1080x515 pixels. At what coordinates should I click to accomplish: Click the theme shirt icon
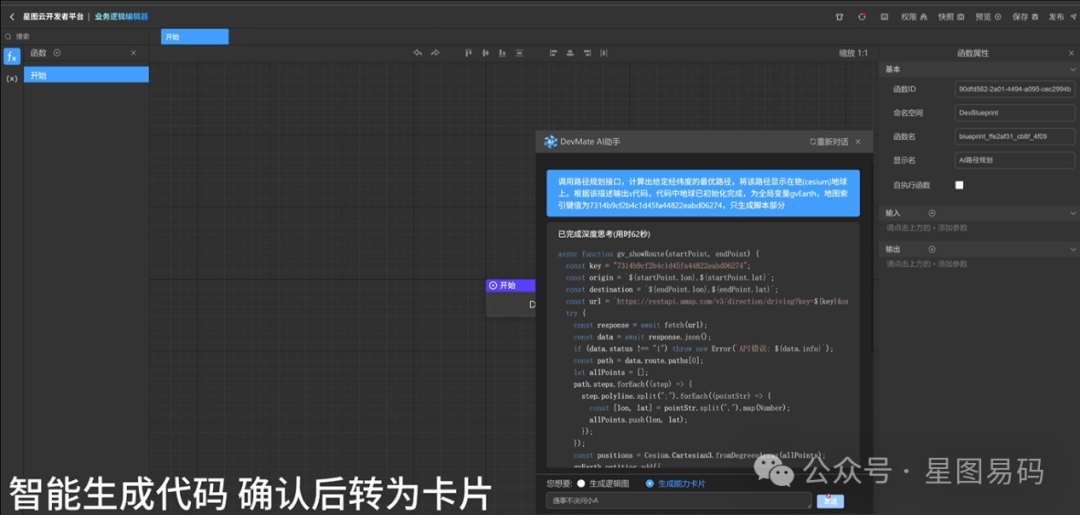coord(839,17)
